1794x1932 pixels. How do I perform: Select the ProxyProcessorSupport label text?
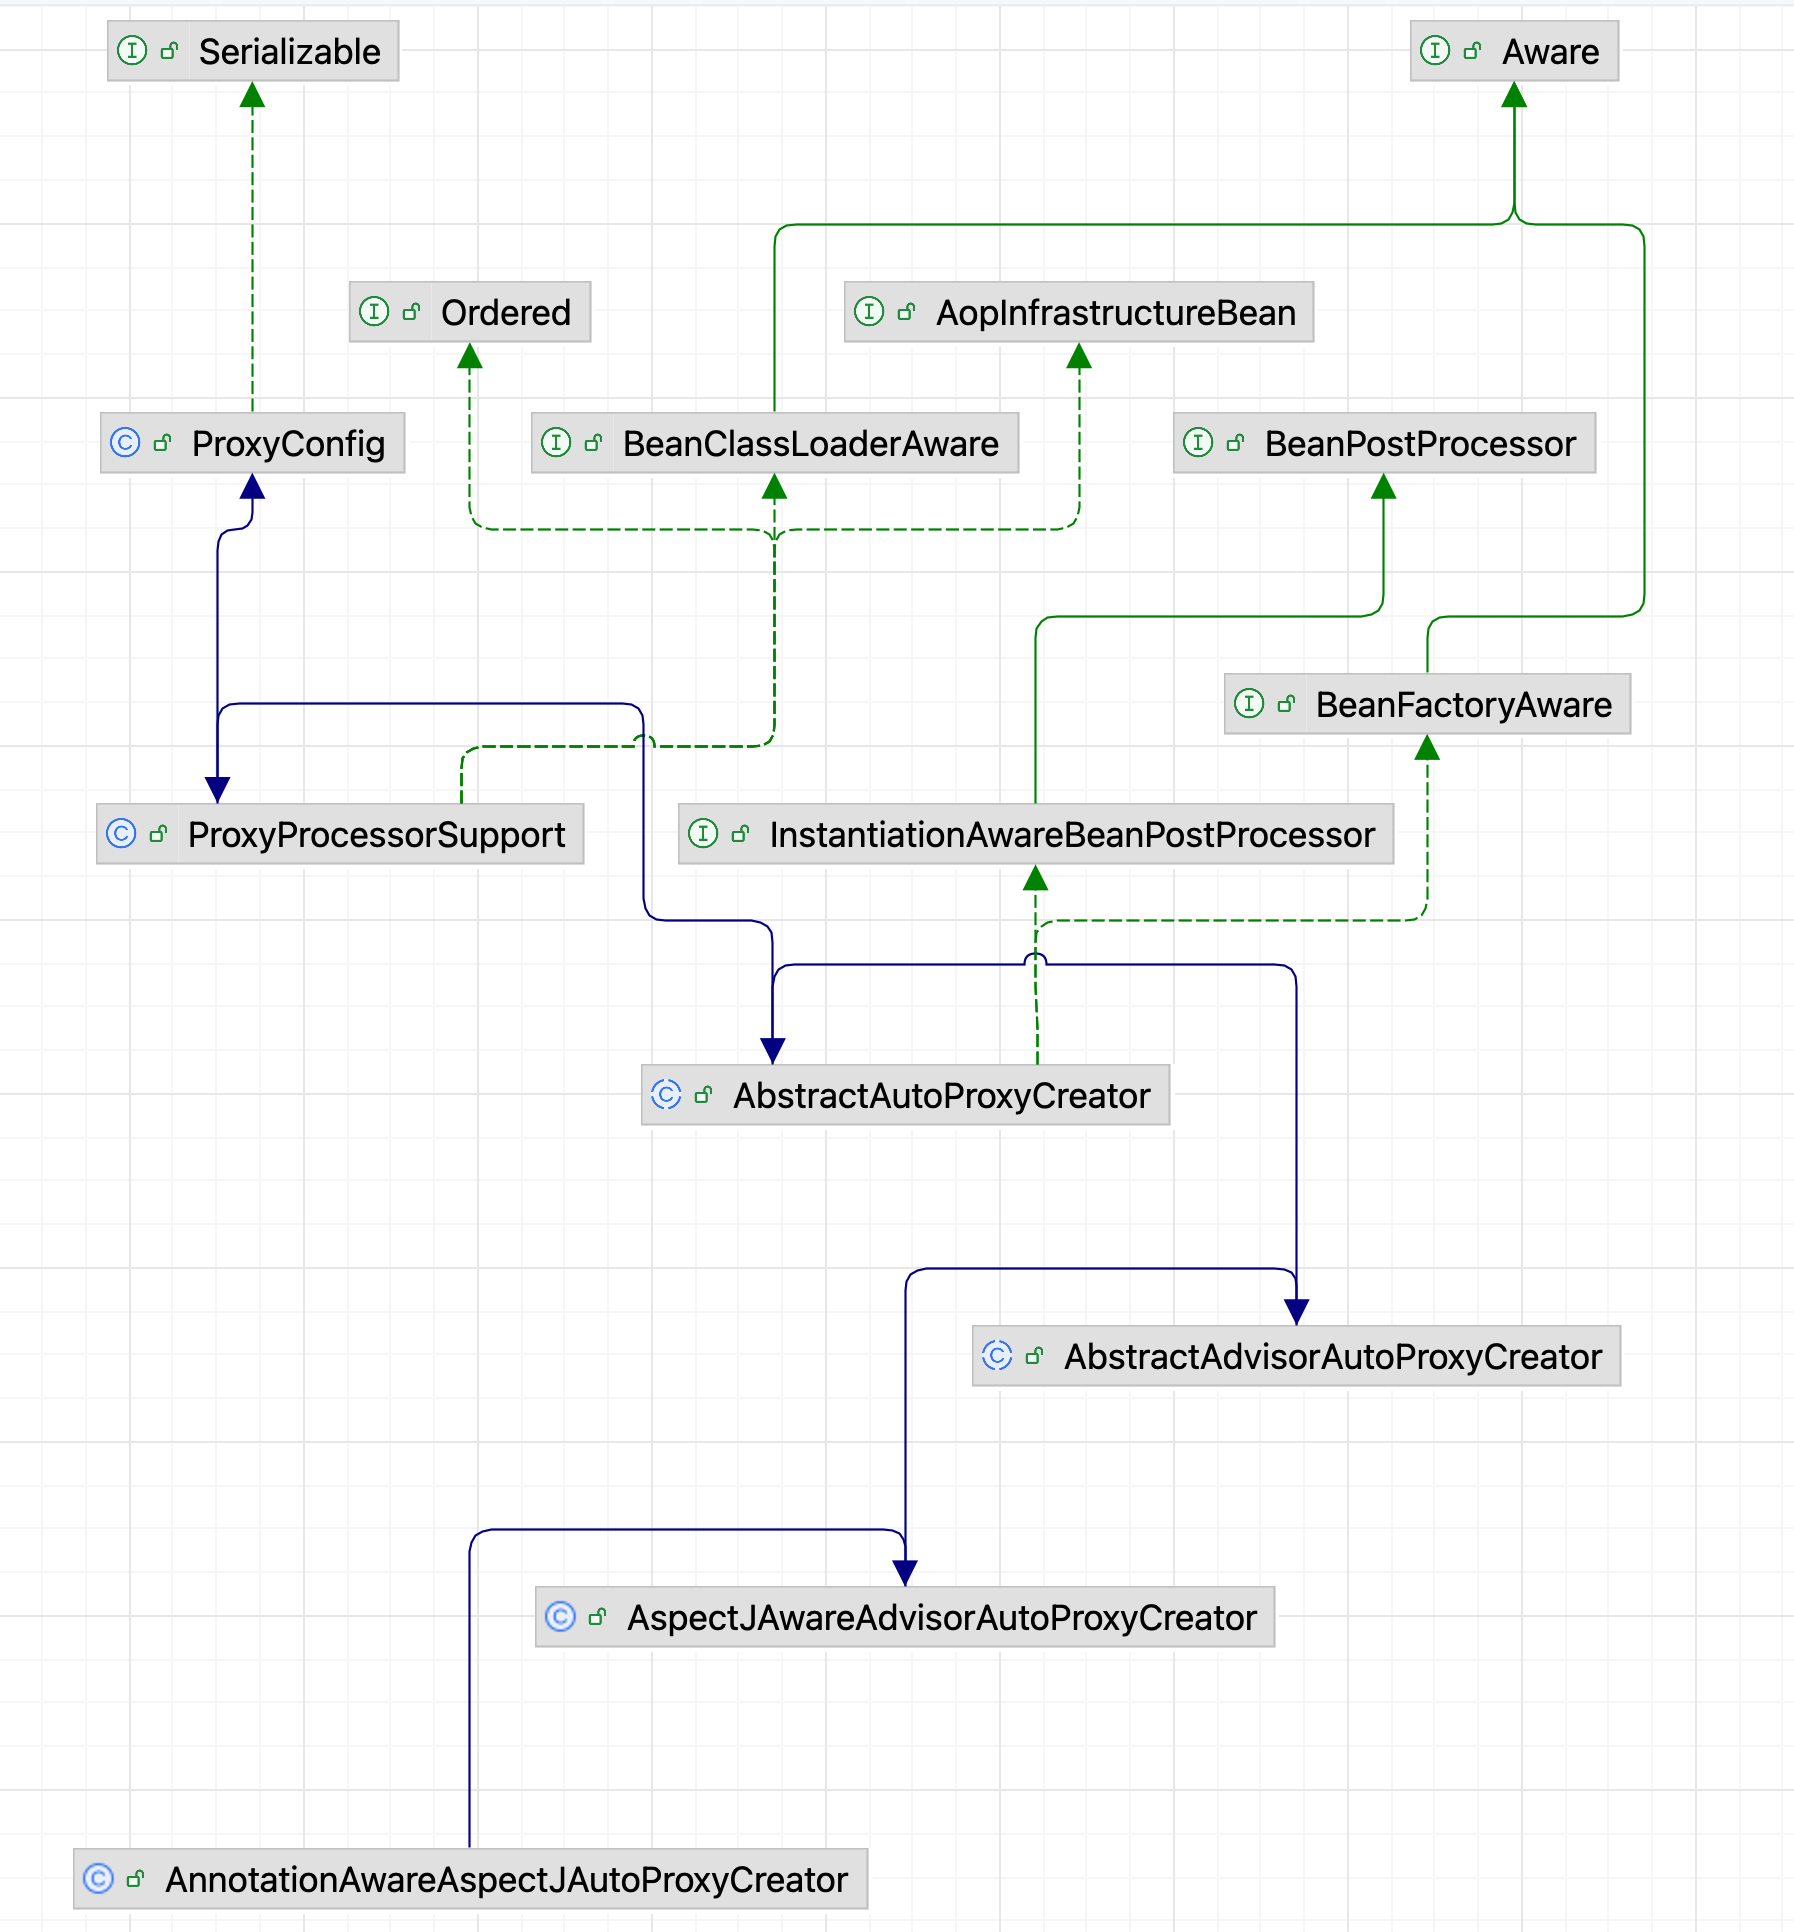pos(376,835)
